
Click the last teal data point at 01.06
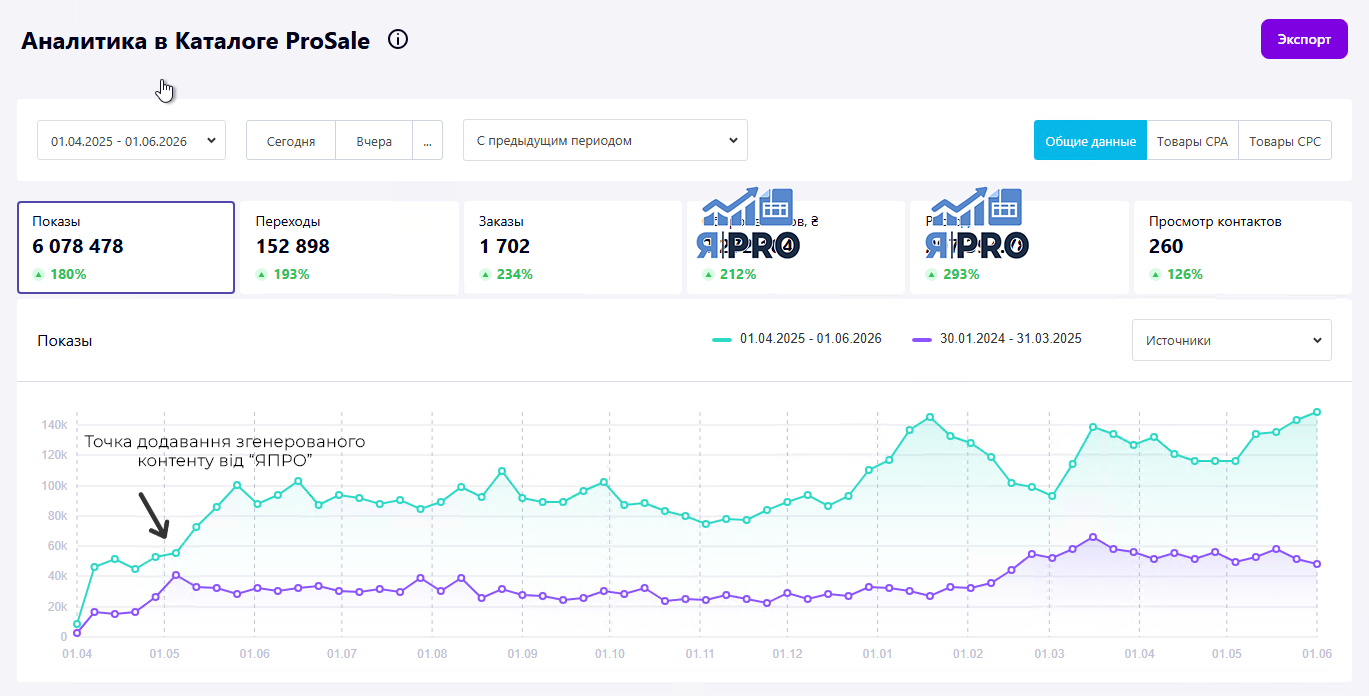(x=1317, y=412)
